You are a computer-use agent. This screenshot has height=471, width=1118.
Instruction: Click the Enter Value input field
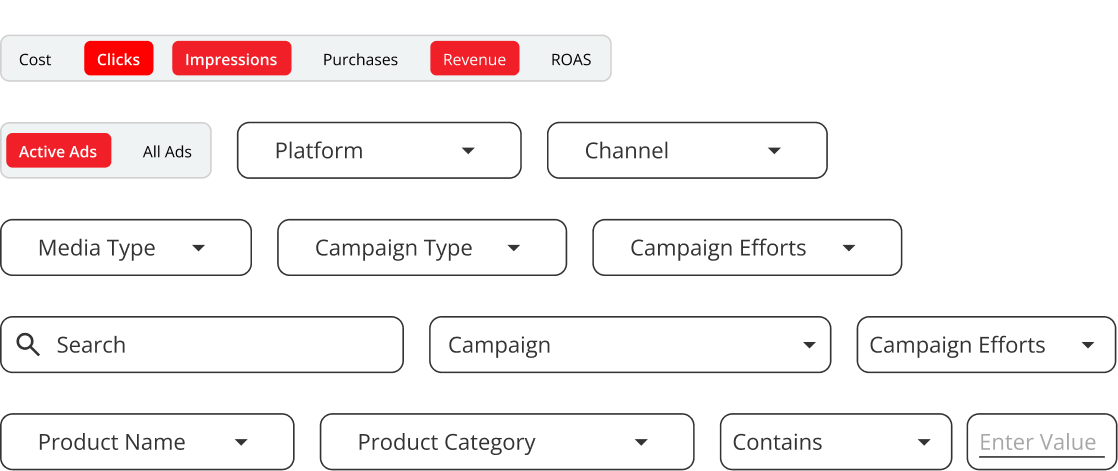(1040, 442)
